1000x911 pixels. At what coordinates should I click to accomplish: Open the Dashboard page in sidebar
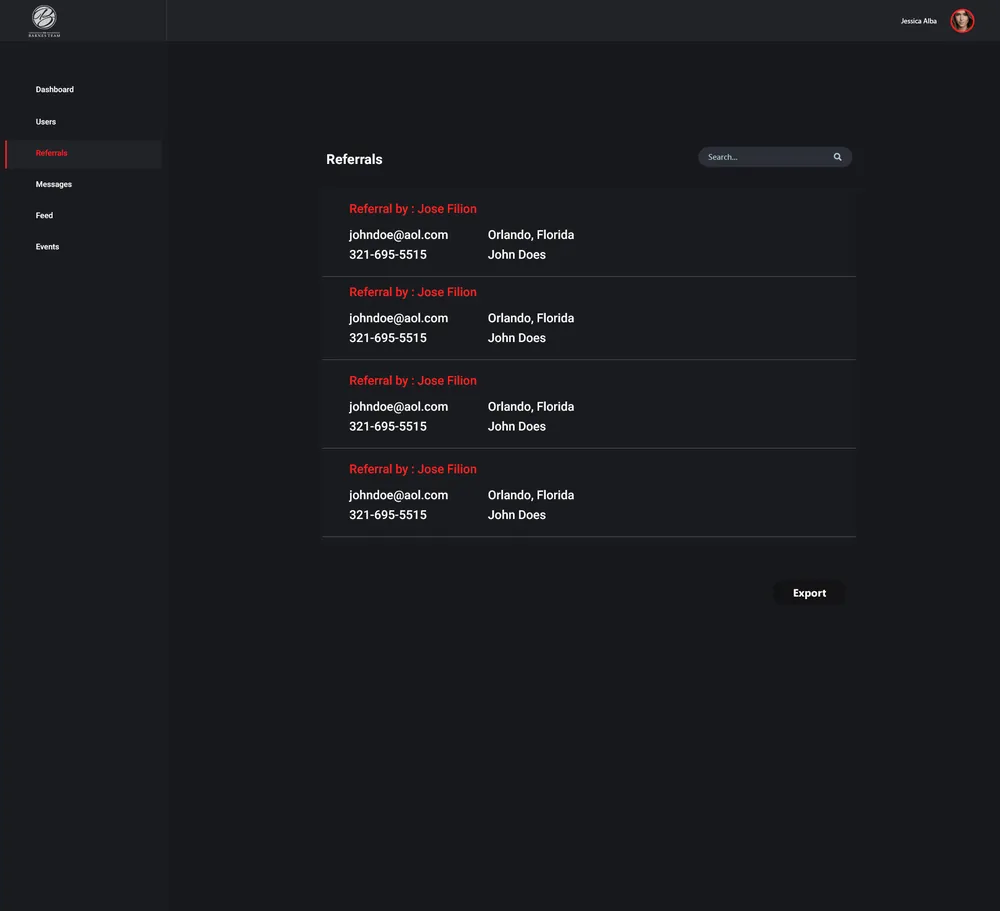coord(55,90)
